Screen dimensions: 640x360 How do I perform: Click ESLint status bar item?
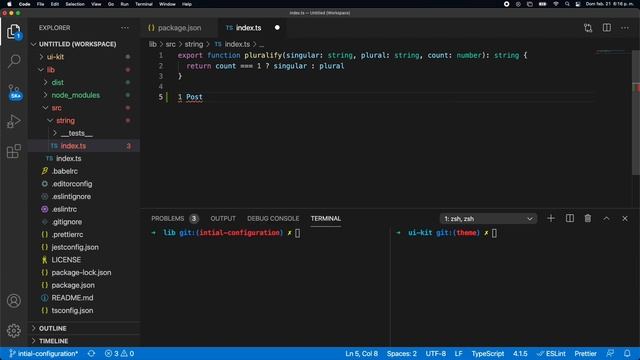551,353
